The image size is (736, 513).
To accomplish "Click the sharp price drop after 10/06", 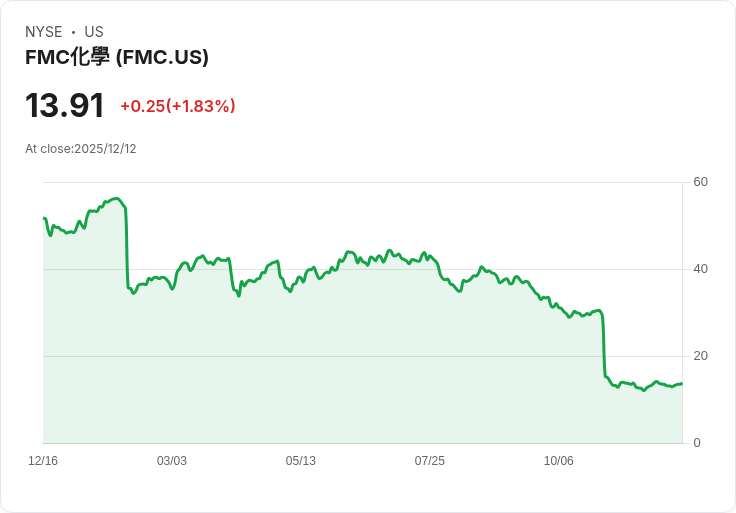I will click(x=604, y=345).
